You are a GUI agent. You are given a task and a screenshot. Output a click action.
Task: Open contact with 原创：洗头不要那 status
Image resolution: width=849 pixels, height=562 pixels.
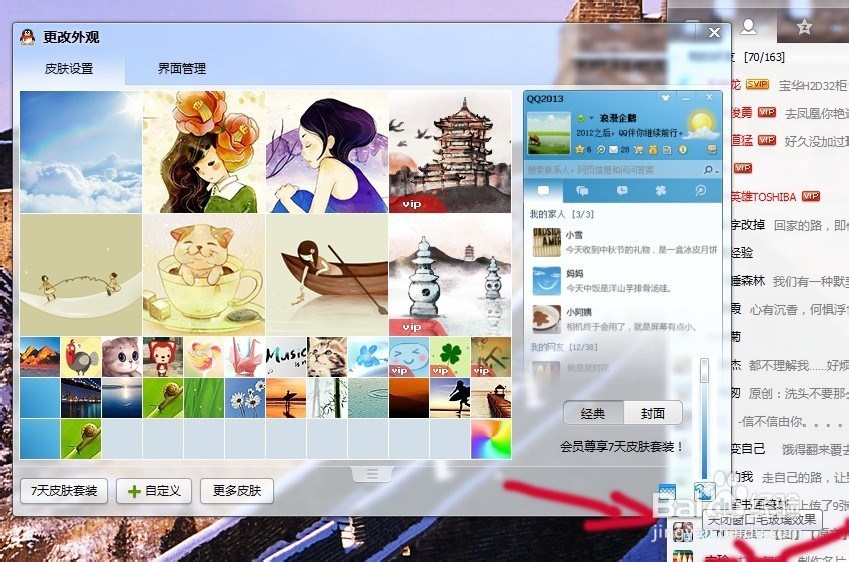(789, 393)
